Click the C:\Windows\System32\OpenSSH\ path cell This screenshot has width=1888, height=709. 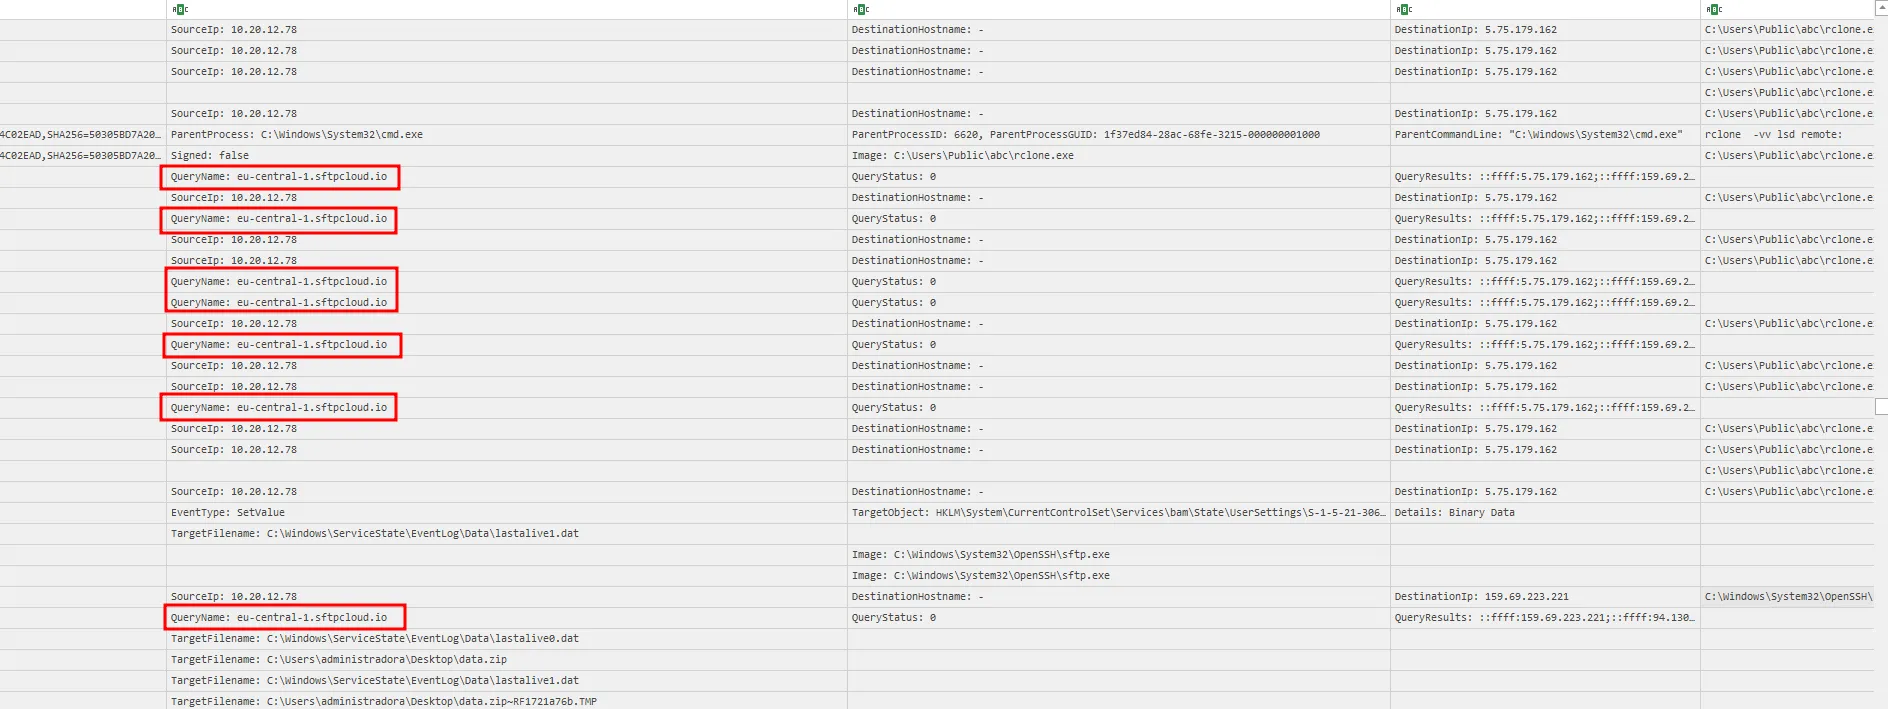coord(1787,597)
